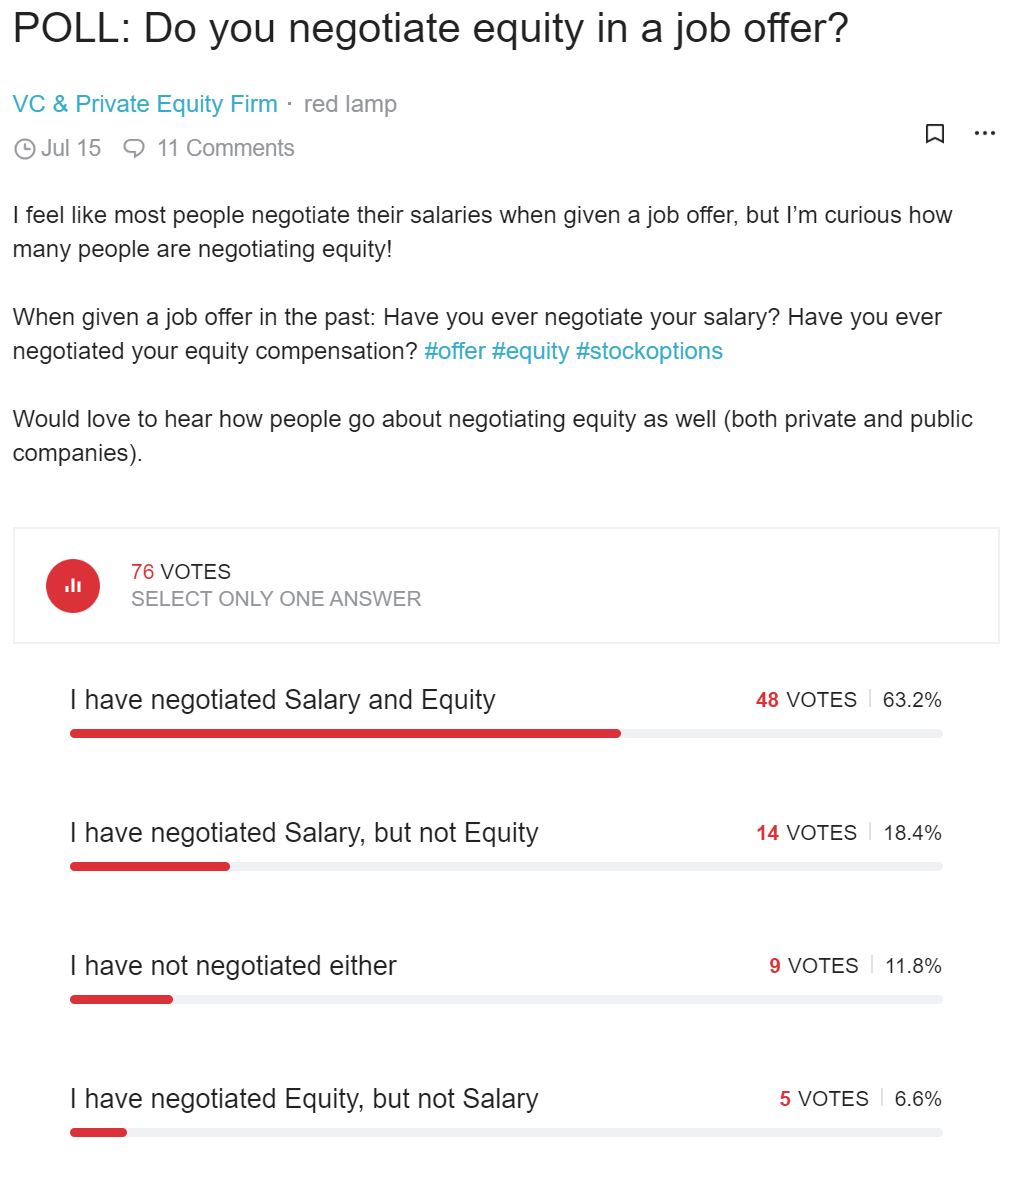Click the 76 VOTES counter

[x=180, y=571]
